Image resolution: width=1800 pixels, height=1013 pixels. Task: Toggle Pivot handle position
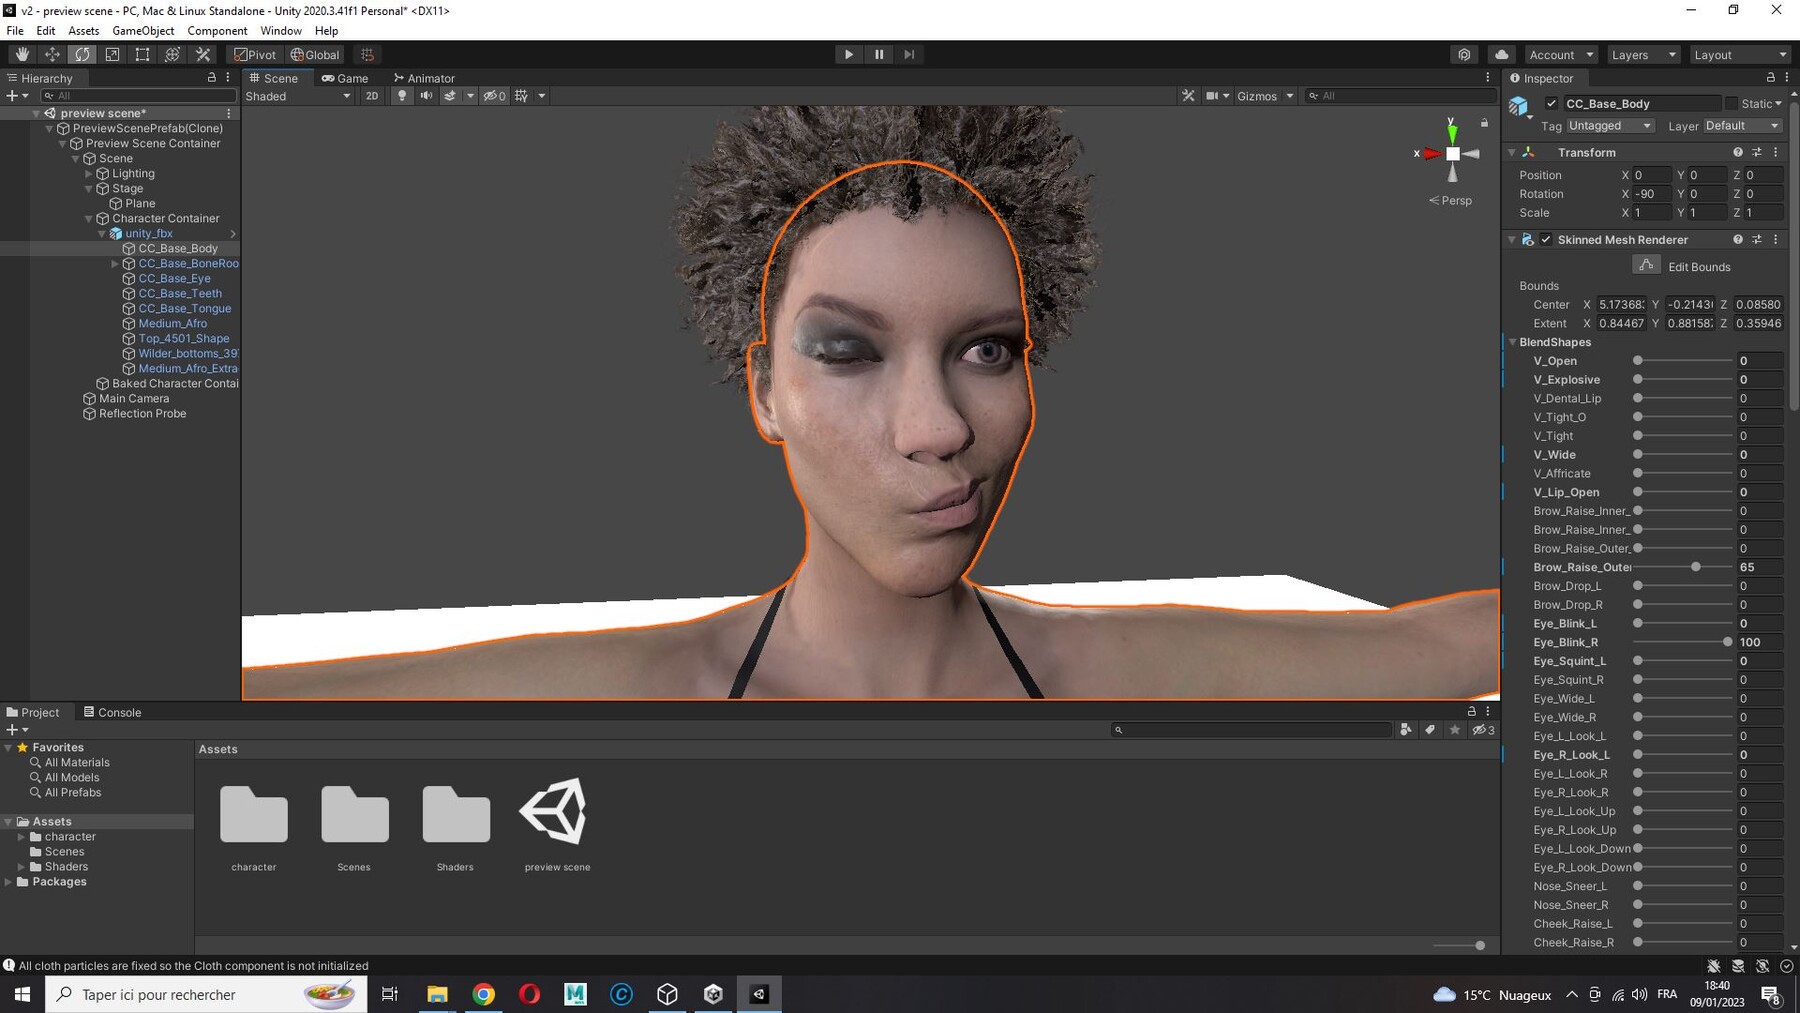point(255,55)
